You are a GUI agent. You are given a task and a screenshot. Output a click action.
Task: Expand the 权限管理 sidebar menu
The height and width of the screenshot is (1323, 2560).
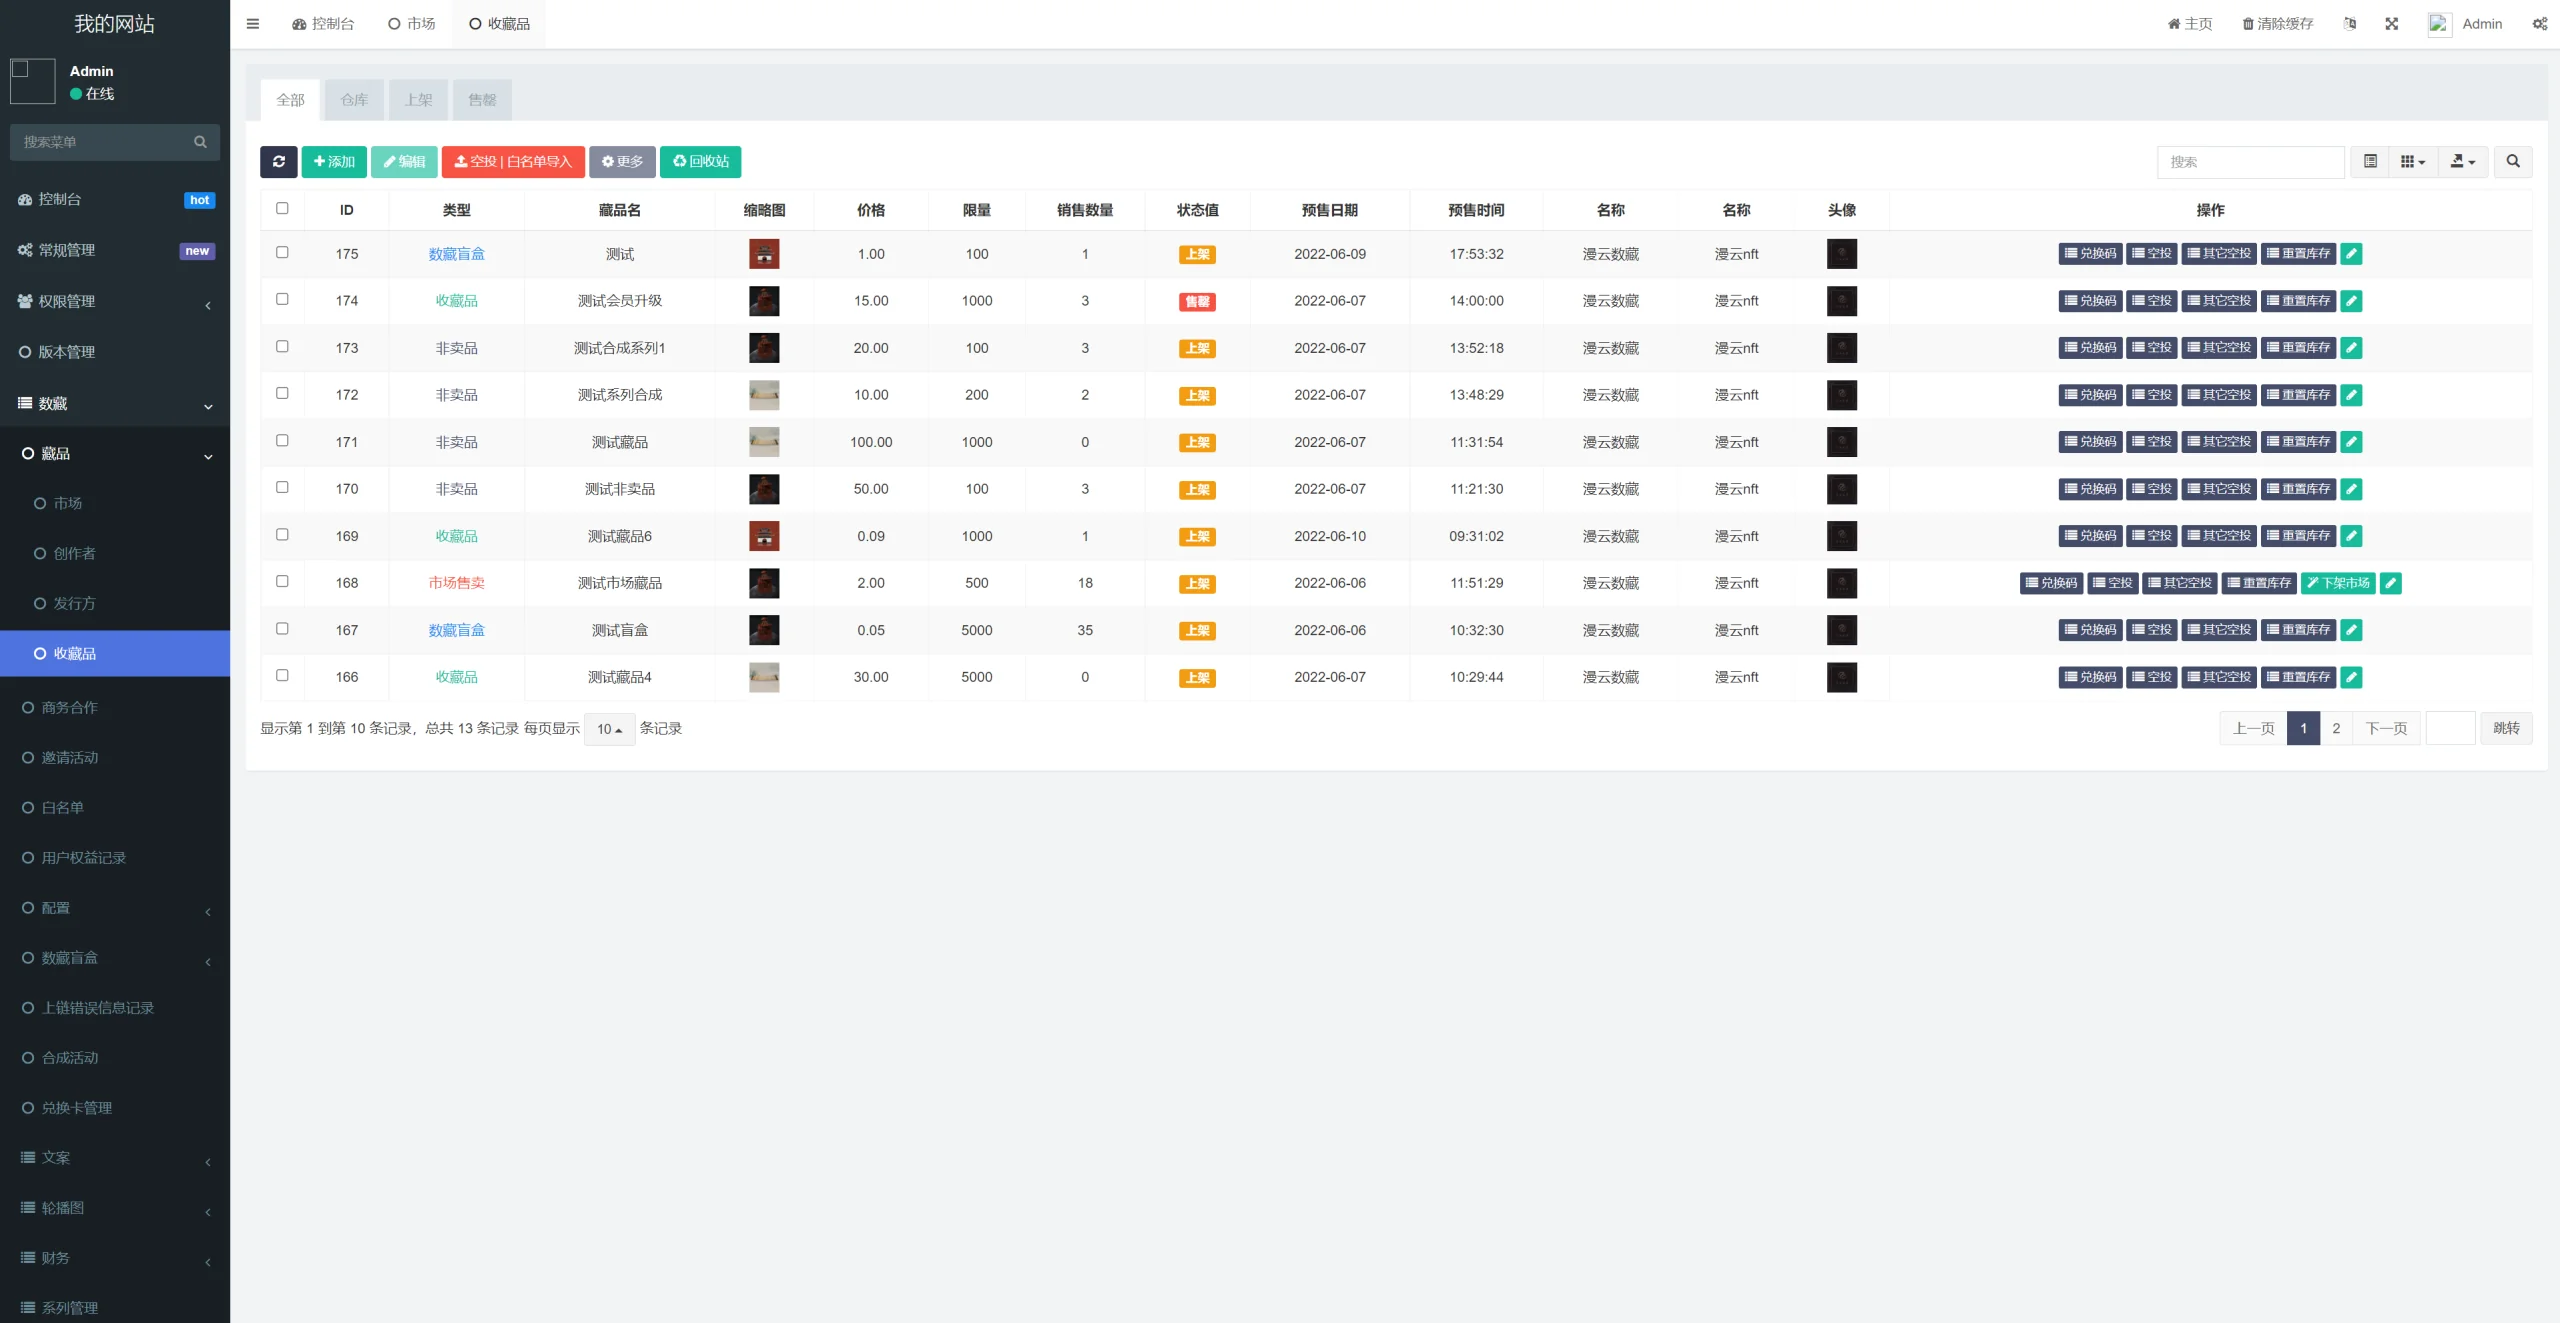pyautogui.click(x=115, y=302)
